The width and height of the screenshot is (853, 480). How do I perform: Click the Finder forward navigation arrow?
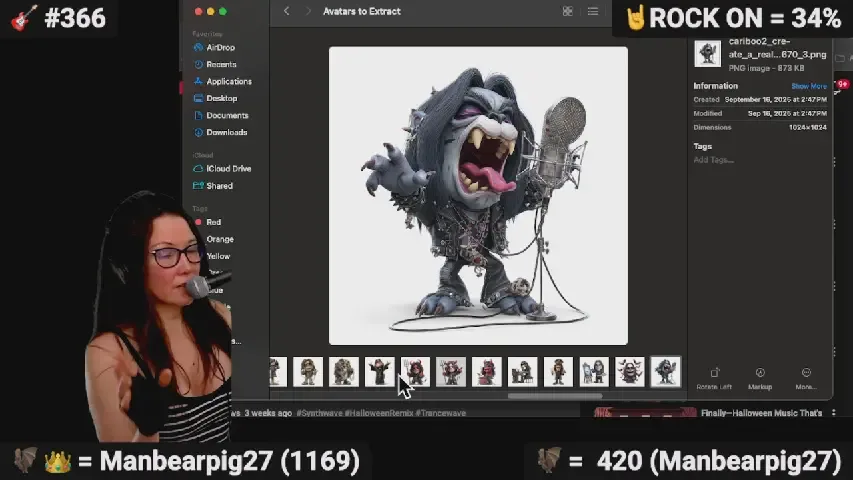304,11
